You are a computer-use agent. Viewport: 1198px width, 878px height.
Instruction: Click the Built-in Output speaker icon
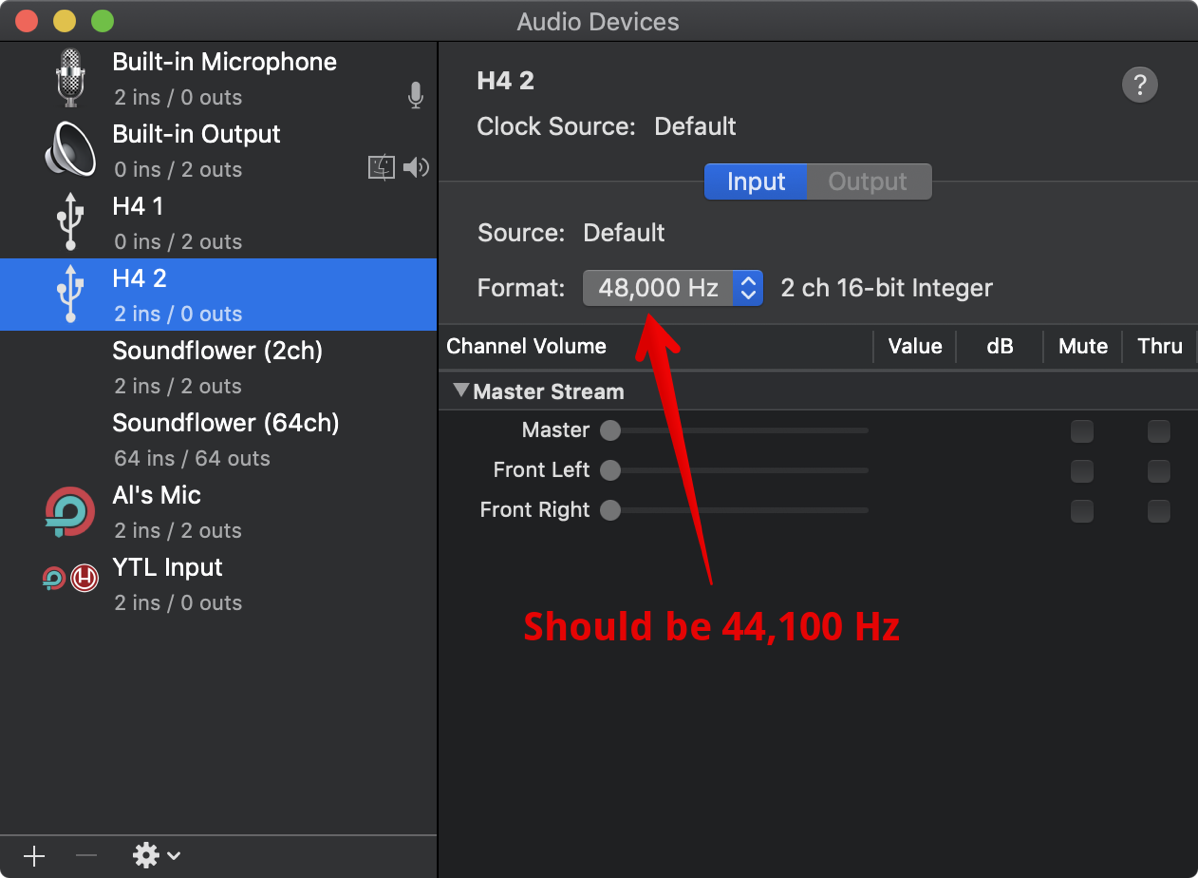tap(70, 150)
